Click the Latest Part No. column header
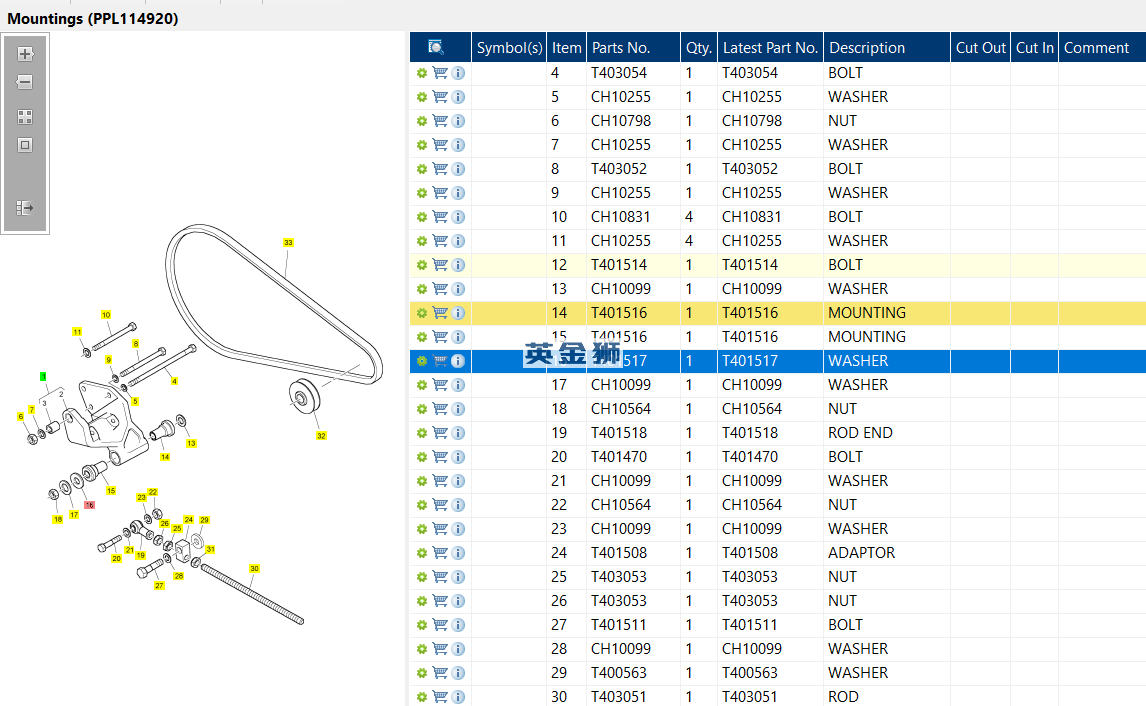The width and height of the screenshot is (1146, 706). tap(770, 48)
